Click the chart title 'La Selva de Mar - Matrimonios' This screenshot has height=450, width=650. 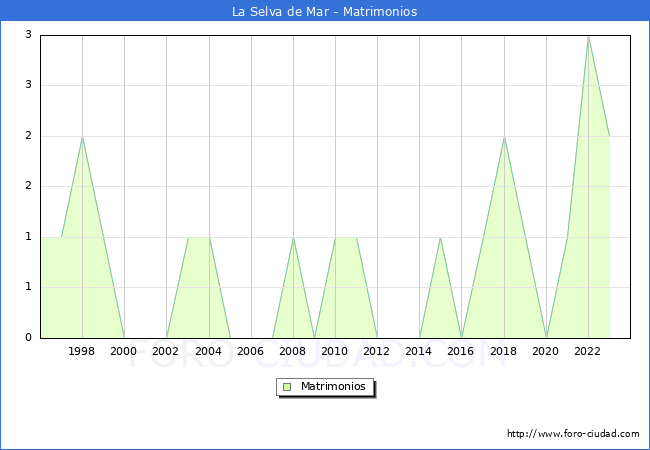325,11
